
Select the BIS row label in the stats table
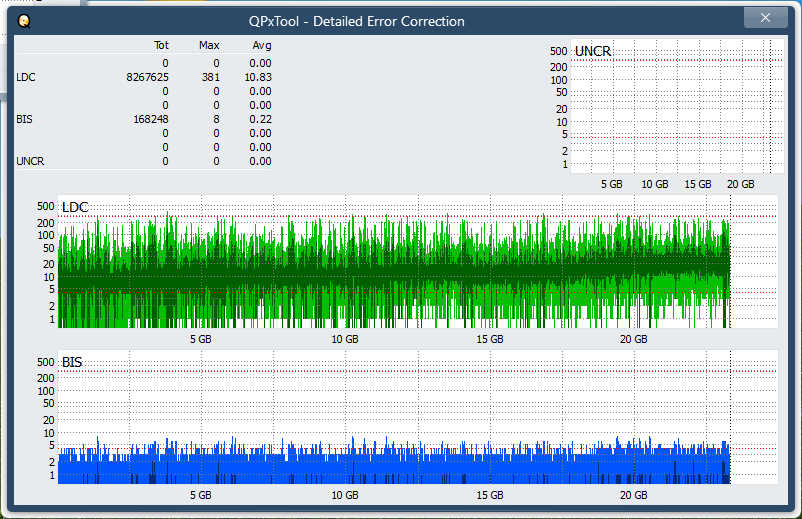(24, 119)
